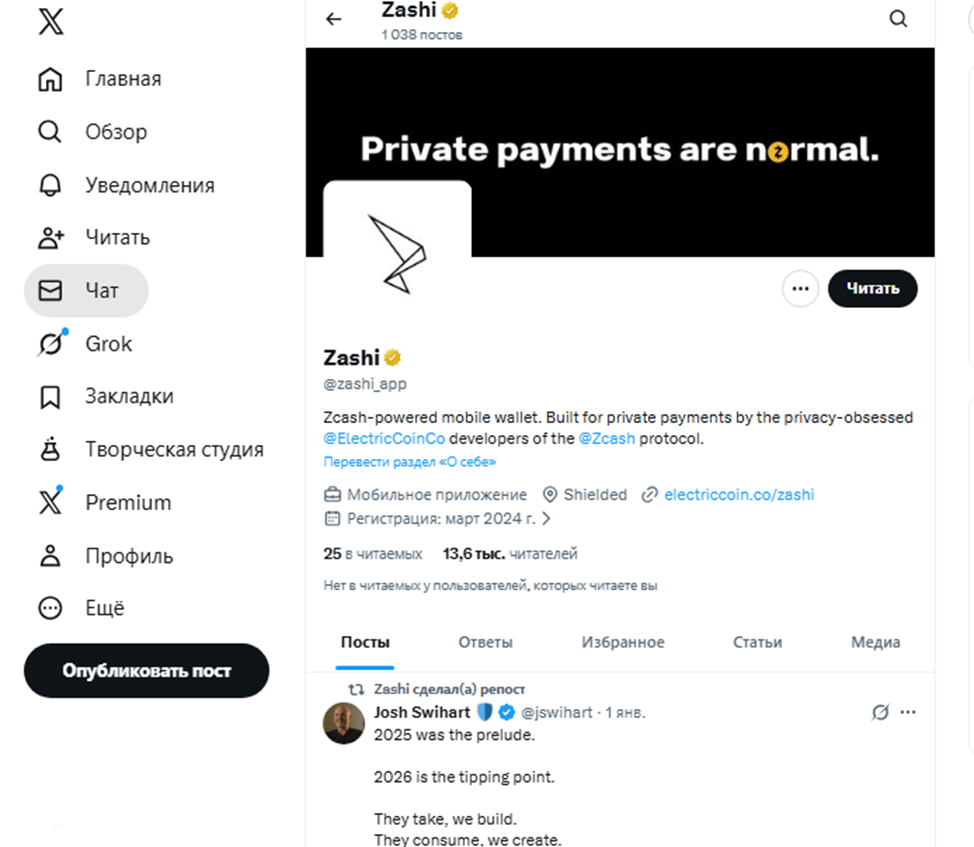Click the Grok icon on Josh Swihart post
Viewport: 974px width, 847px height.
(880, 713)
